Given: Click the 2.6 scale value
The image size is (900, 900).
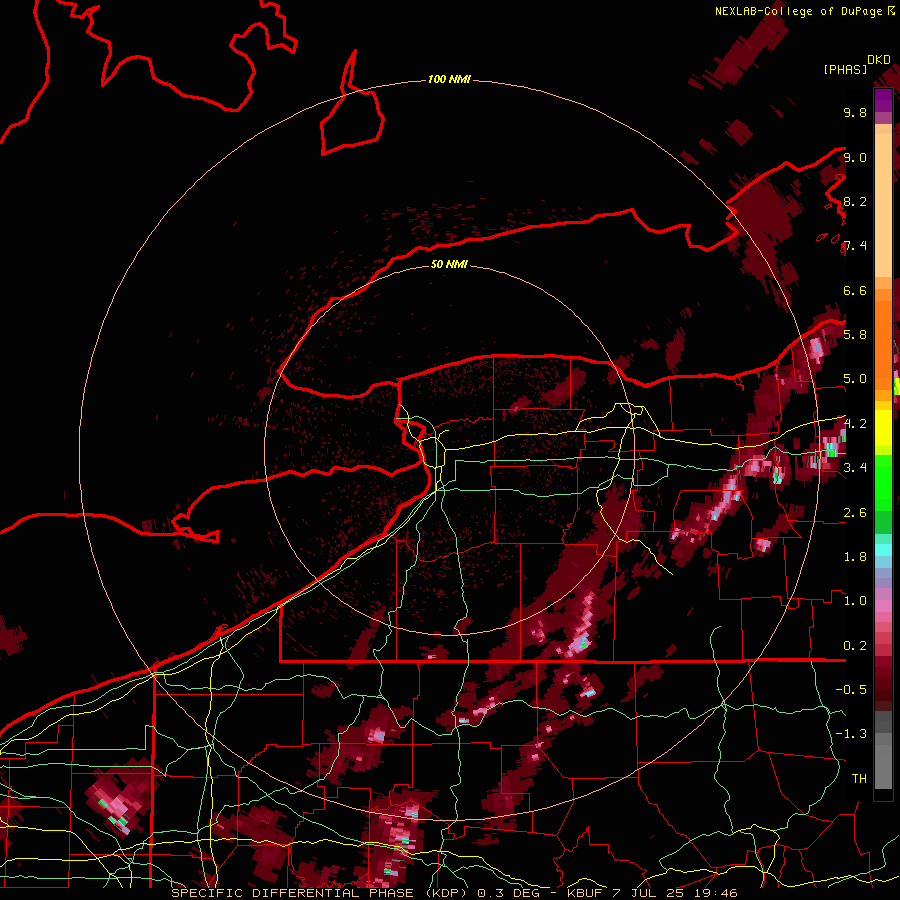Looking at the screenshot, I should [x=855, y=513].
